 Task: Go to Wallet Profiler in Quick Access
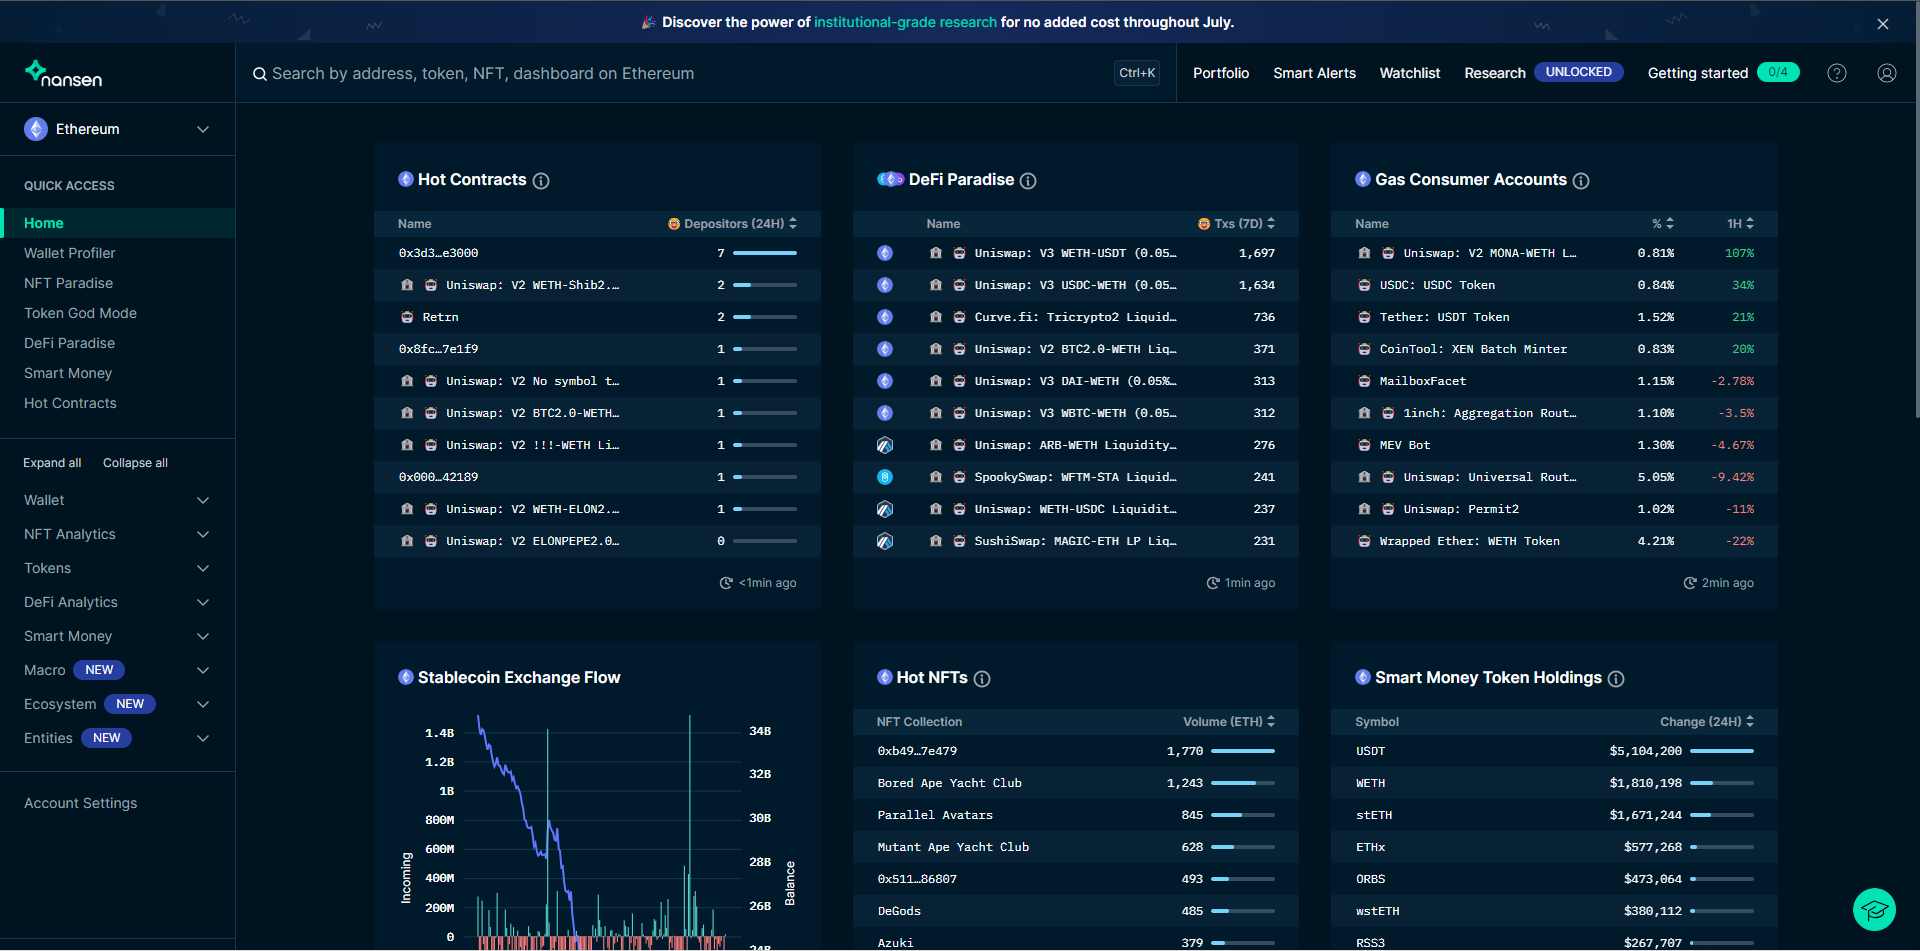point(70,253)
